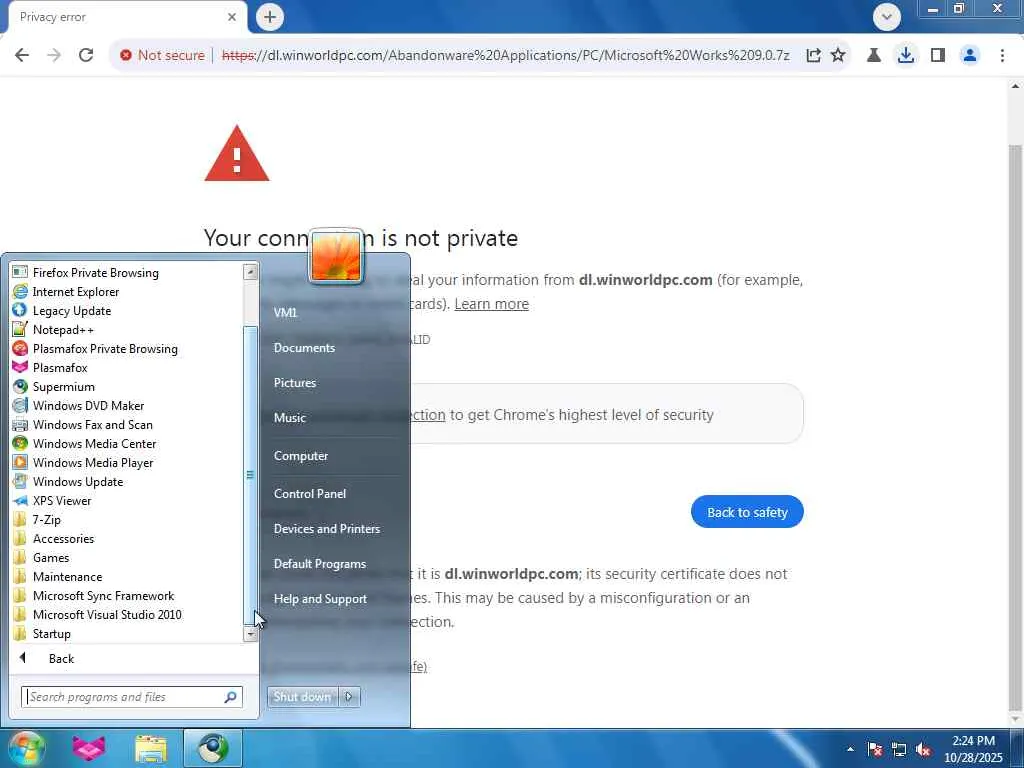
Task: Open Help and Support
Action: [x=321, y=599]
